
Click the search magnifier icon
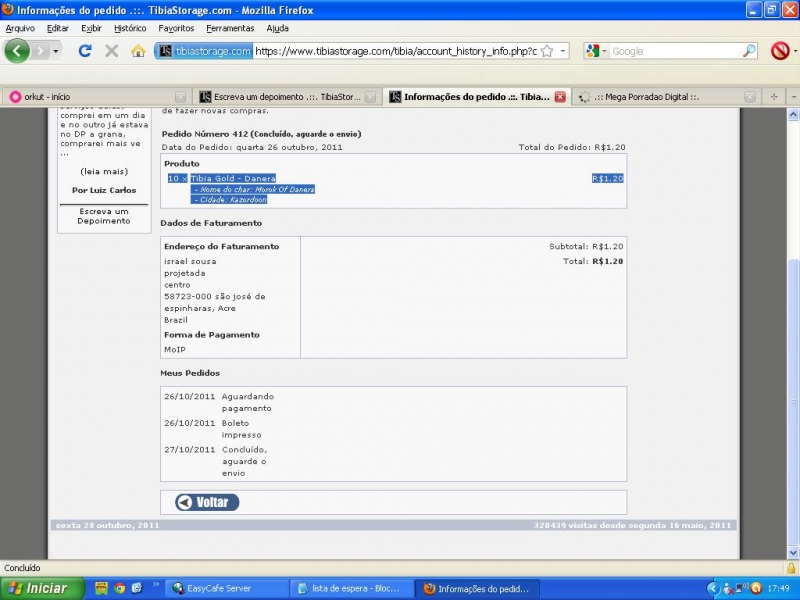coord(749,51)
